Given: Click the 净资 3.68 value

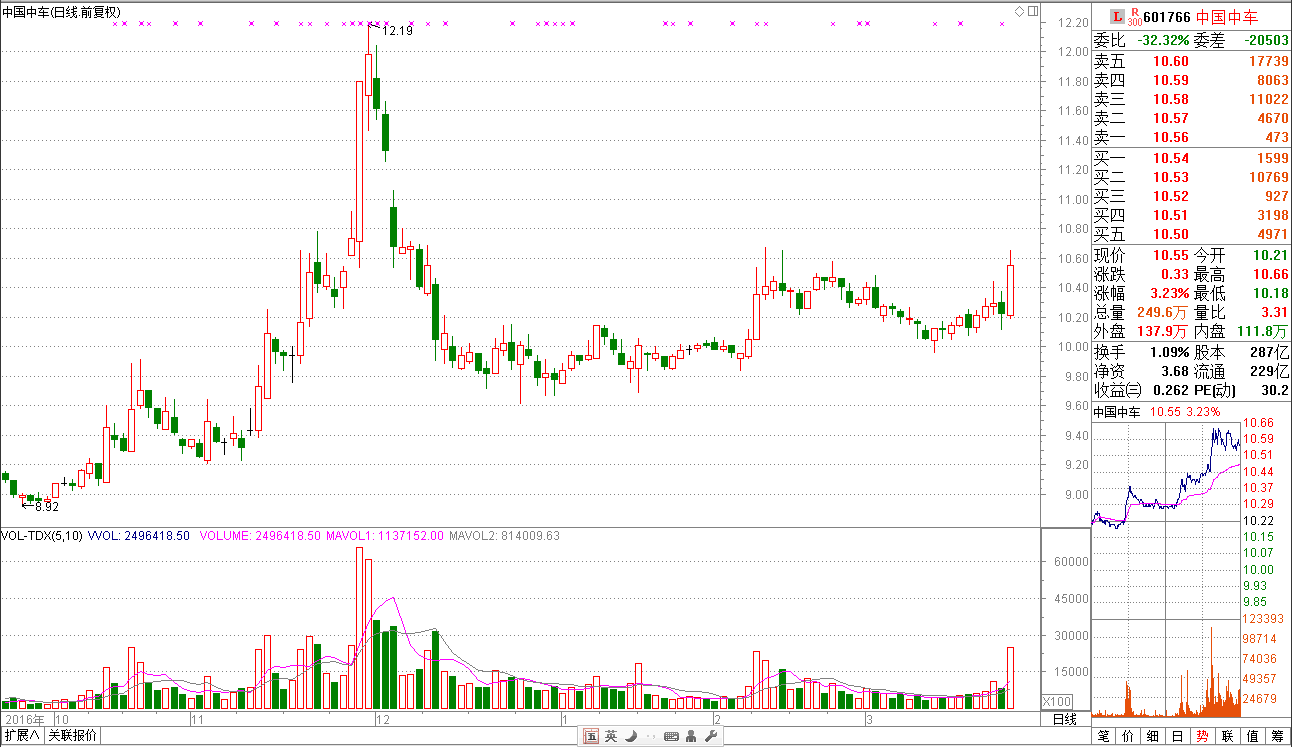Looking at the screenshot, I should tap(1175, 371).
